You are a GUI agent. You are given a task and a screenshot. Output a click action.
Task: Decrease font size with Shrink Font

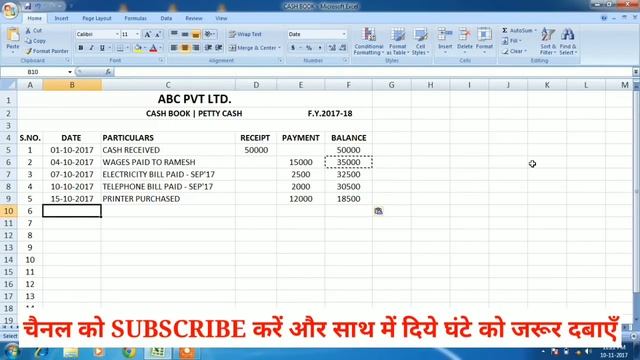pos(158,35)
